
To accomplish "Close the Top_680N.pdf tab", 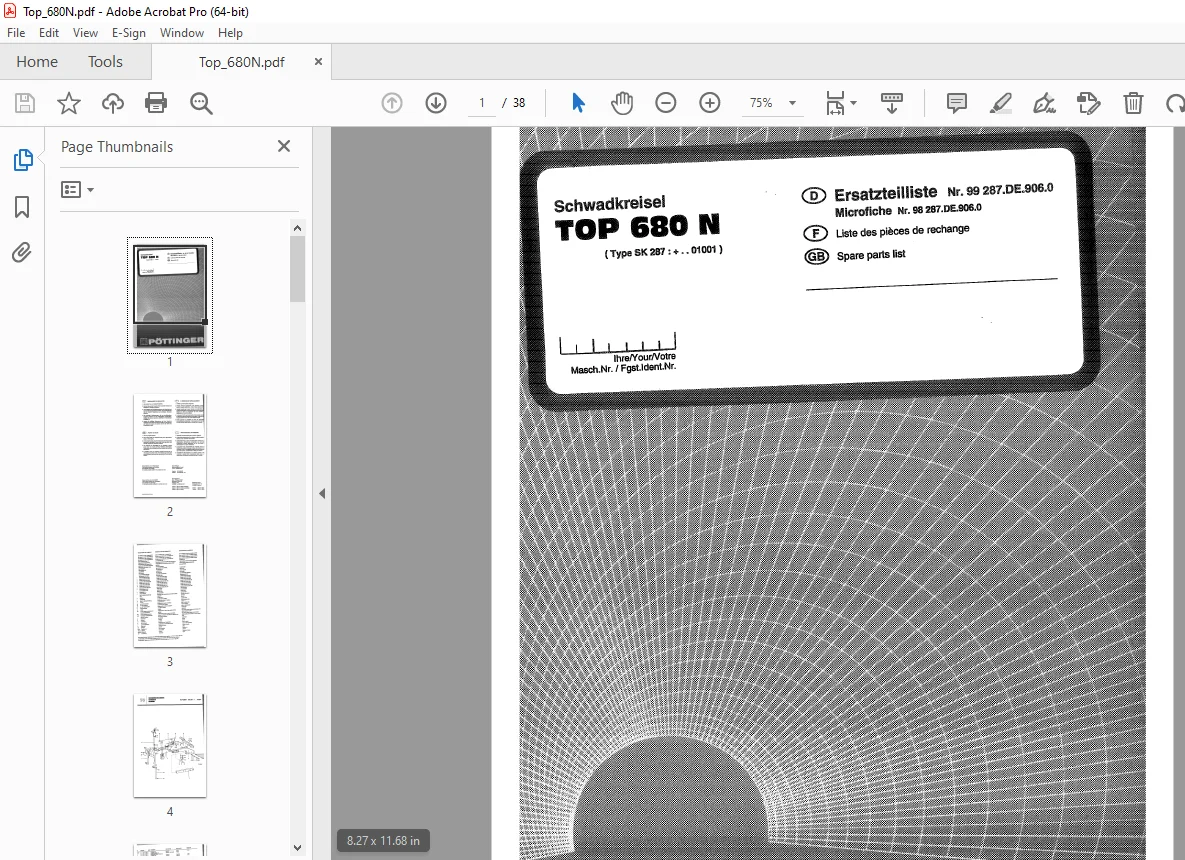I will [318, 62].
